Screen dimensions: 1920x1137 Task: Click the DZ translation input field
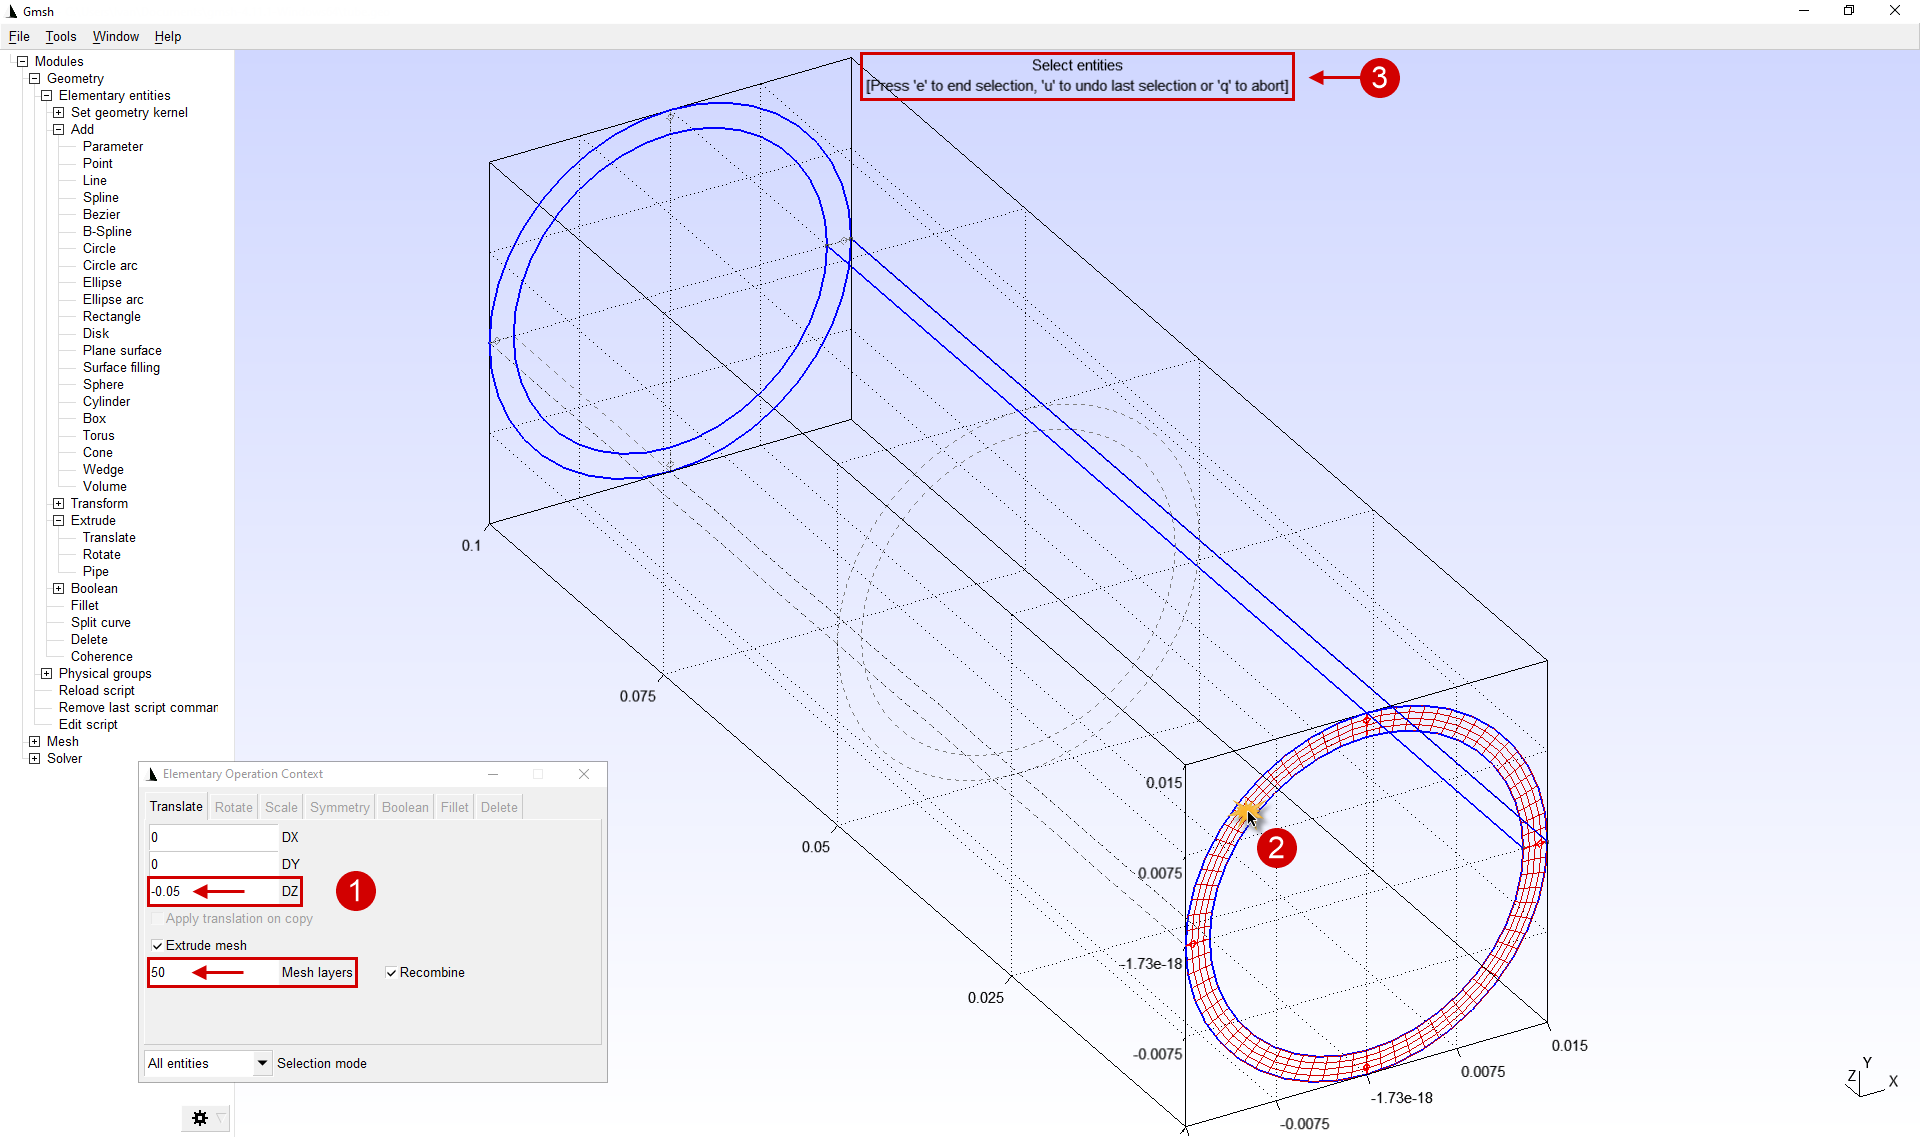point(213,891)
